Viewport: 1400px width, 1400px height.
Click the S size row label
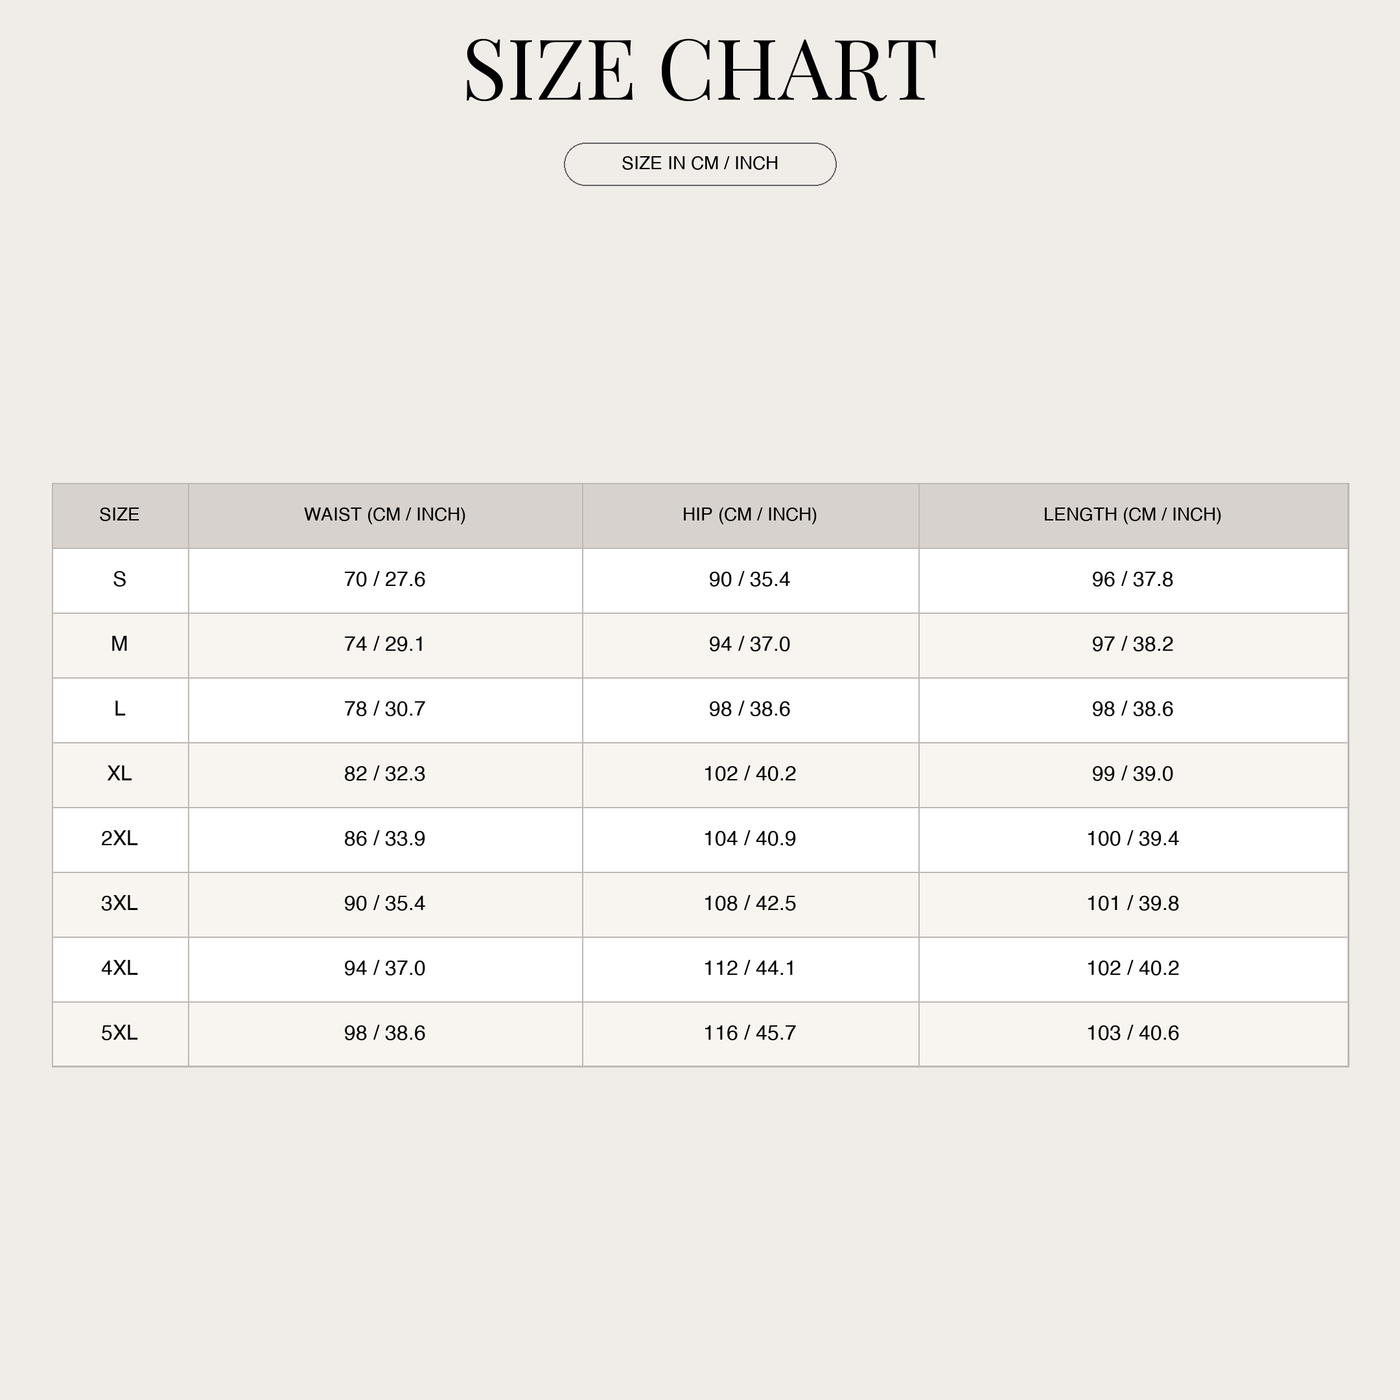click(120, 580)
